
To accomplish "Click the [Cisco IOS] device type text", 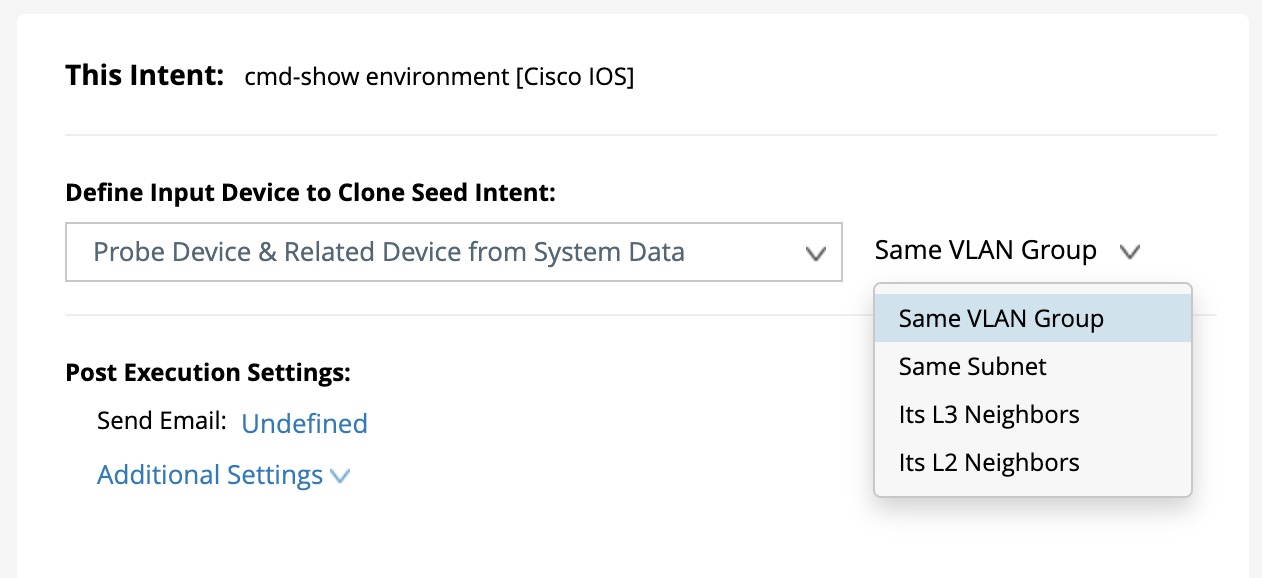I will (574, 77).
